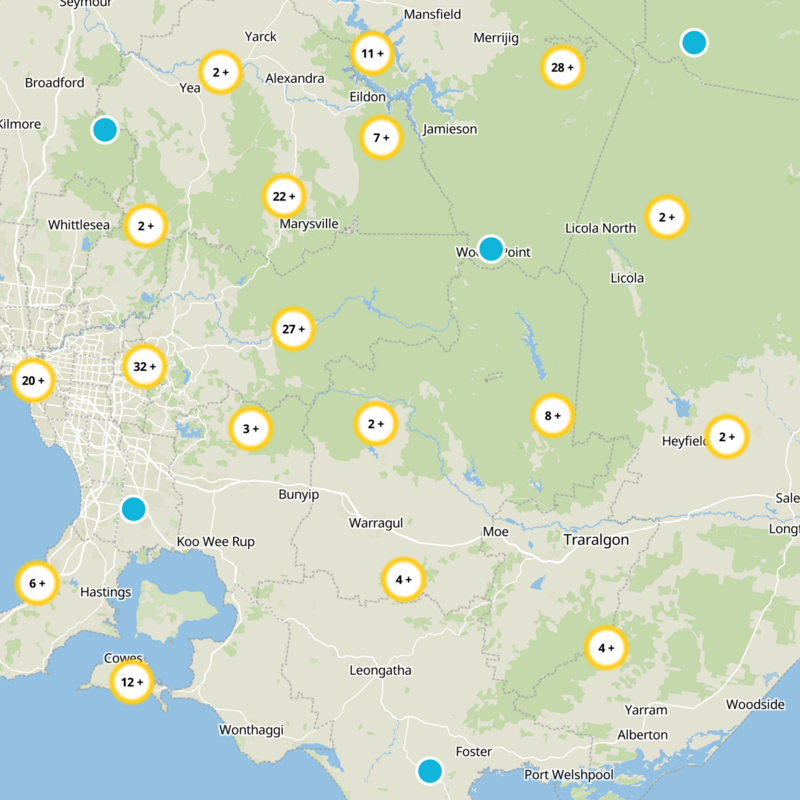Click the blue pin near Kilmore
Screen dimensions: 800x800
pyautogui.click(x=106, y=128)
